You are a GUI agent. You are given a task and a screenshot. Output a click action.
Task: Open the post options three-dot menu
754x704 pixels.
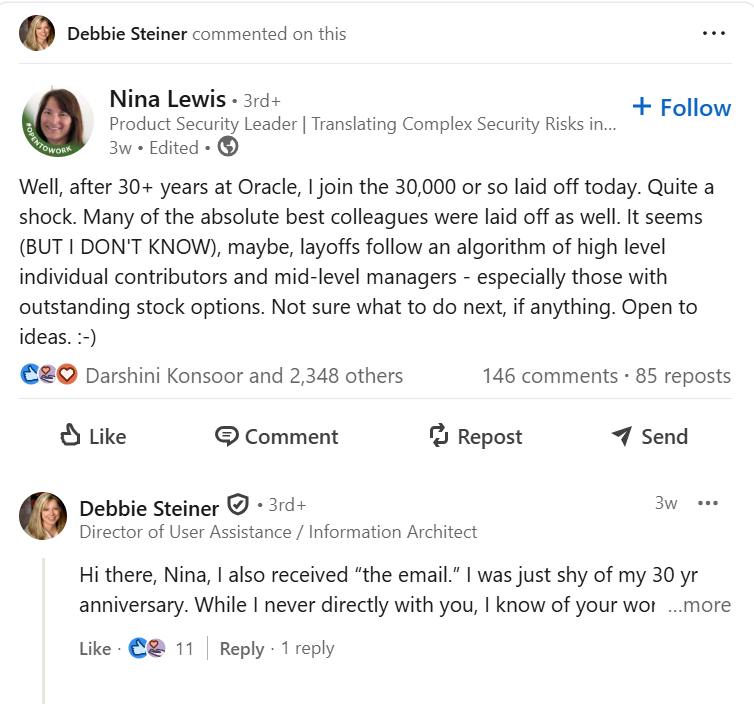tap(713, 33)
